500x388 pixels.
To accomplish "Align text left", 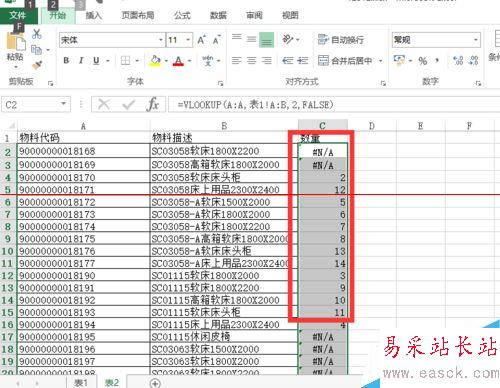I will click(237, 61).
